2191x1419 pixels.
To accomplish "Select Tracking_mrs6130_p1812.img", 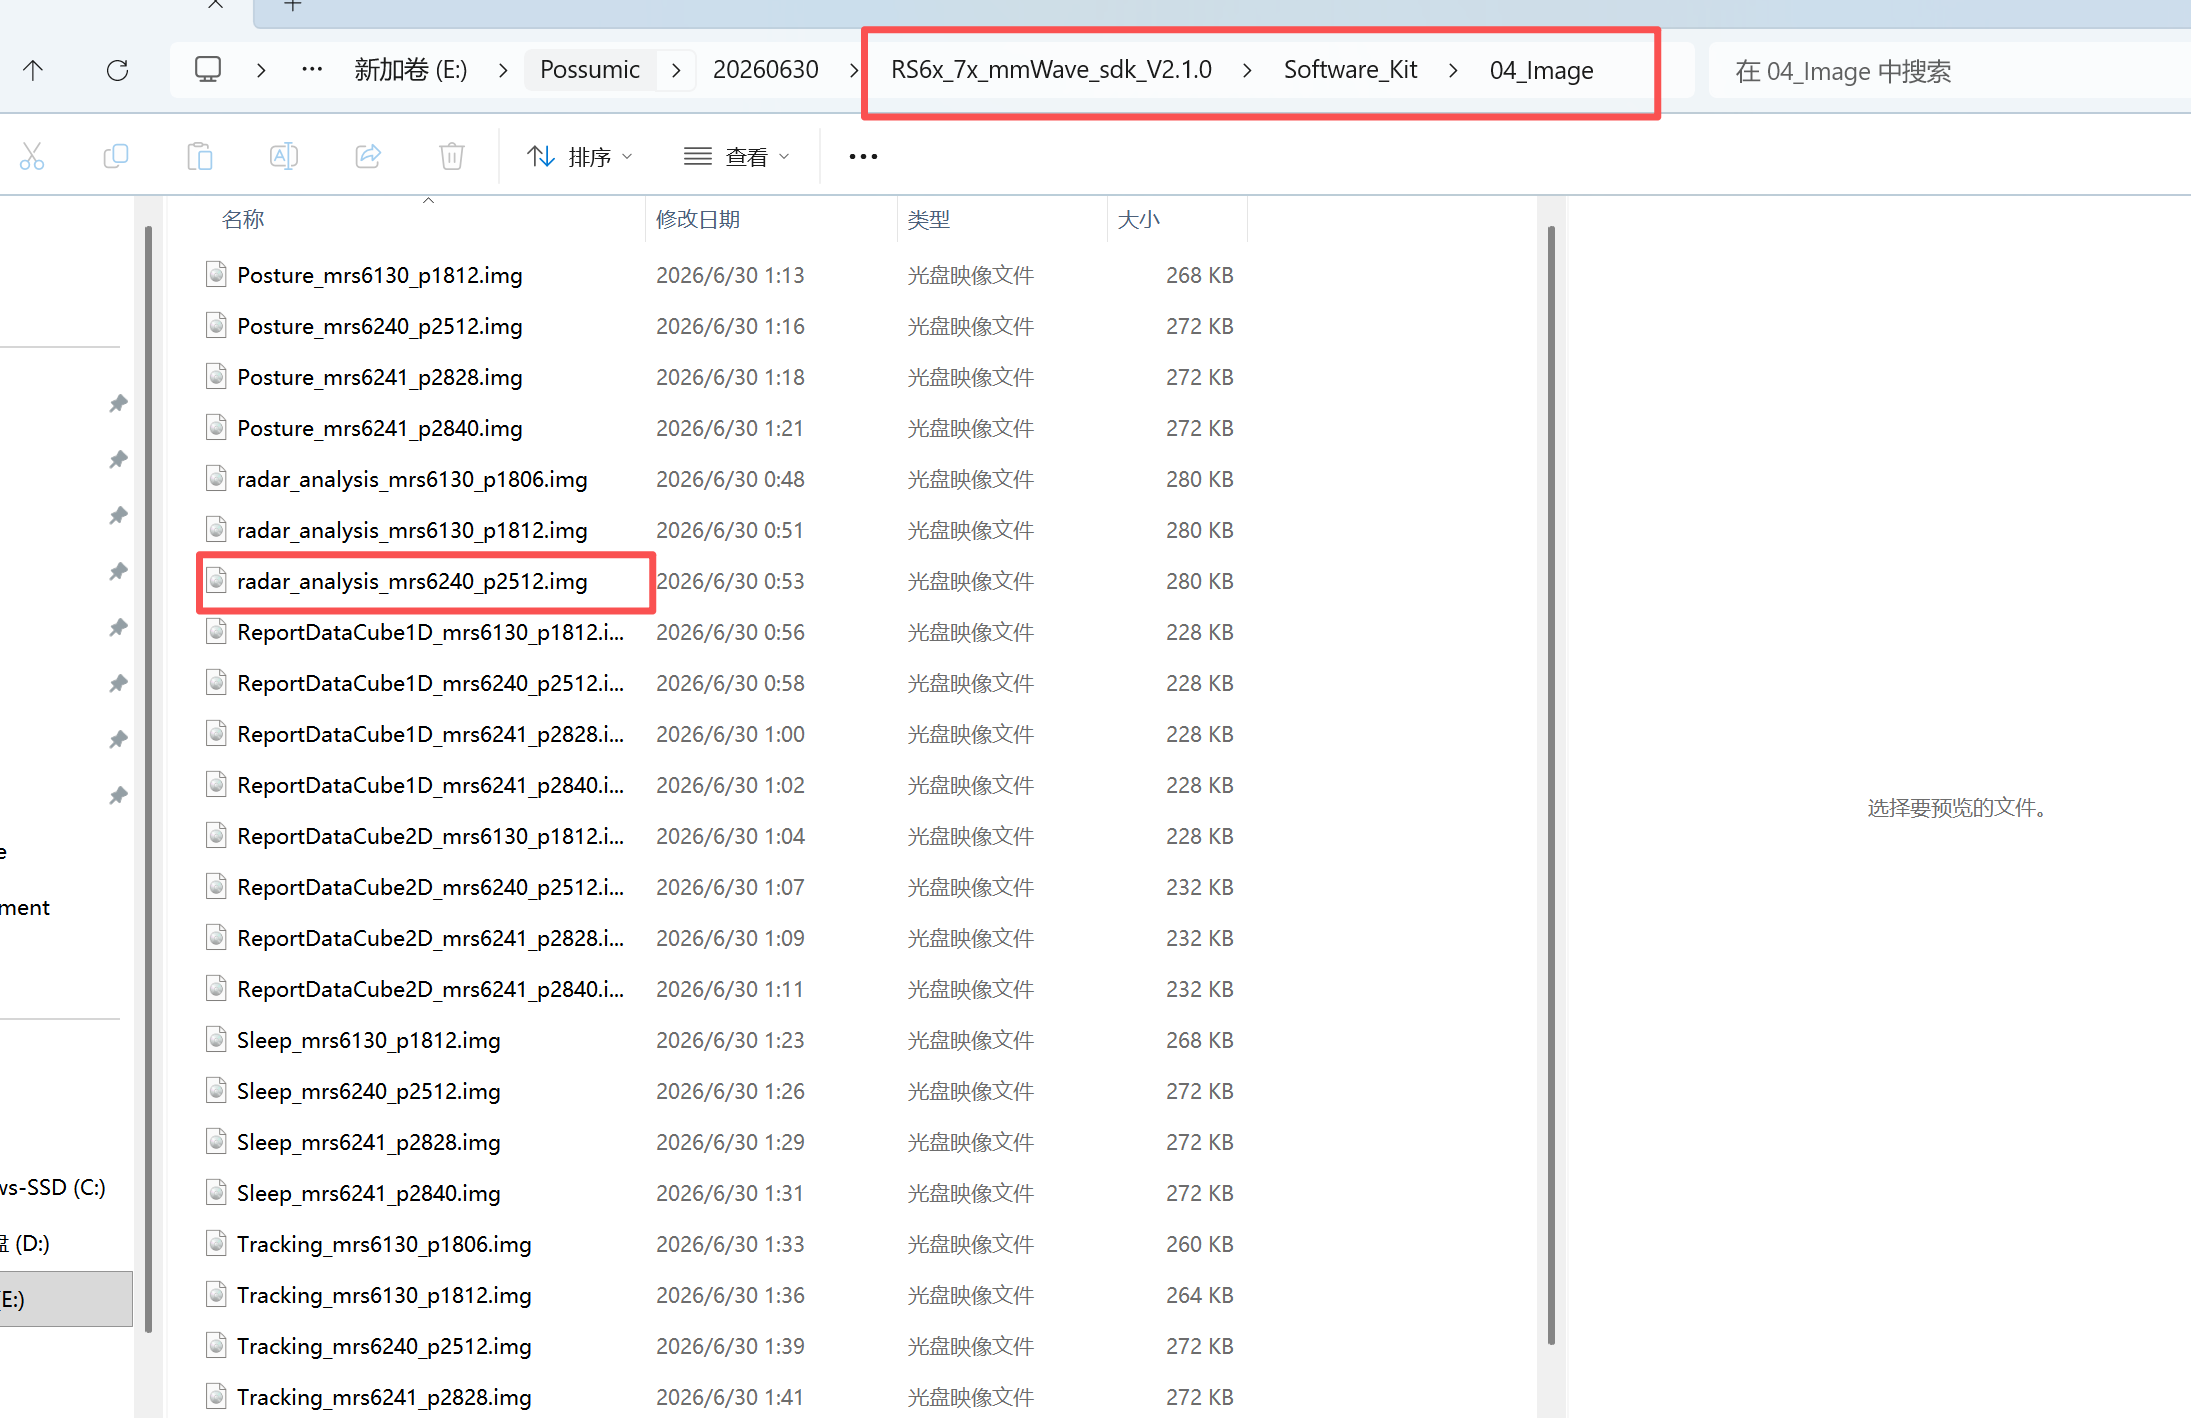I will tap(384, 1295).
